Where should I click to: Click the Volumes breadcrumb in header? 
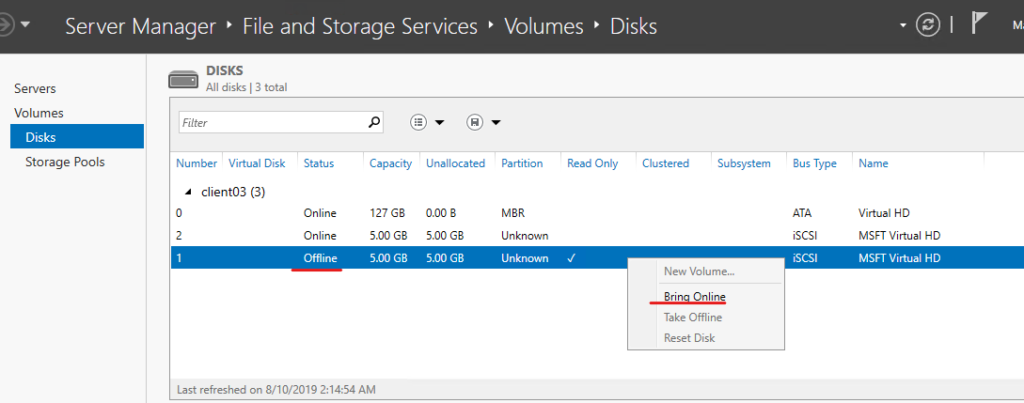[x=544, y=26]
